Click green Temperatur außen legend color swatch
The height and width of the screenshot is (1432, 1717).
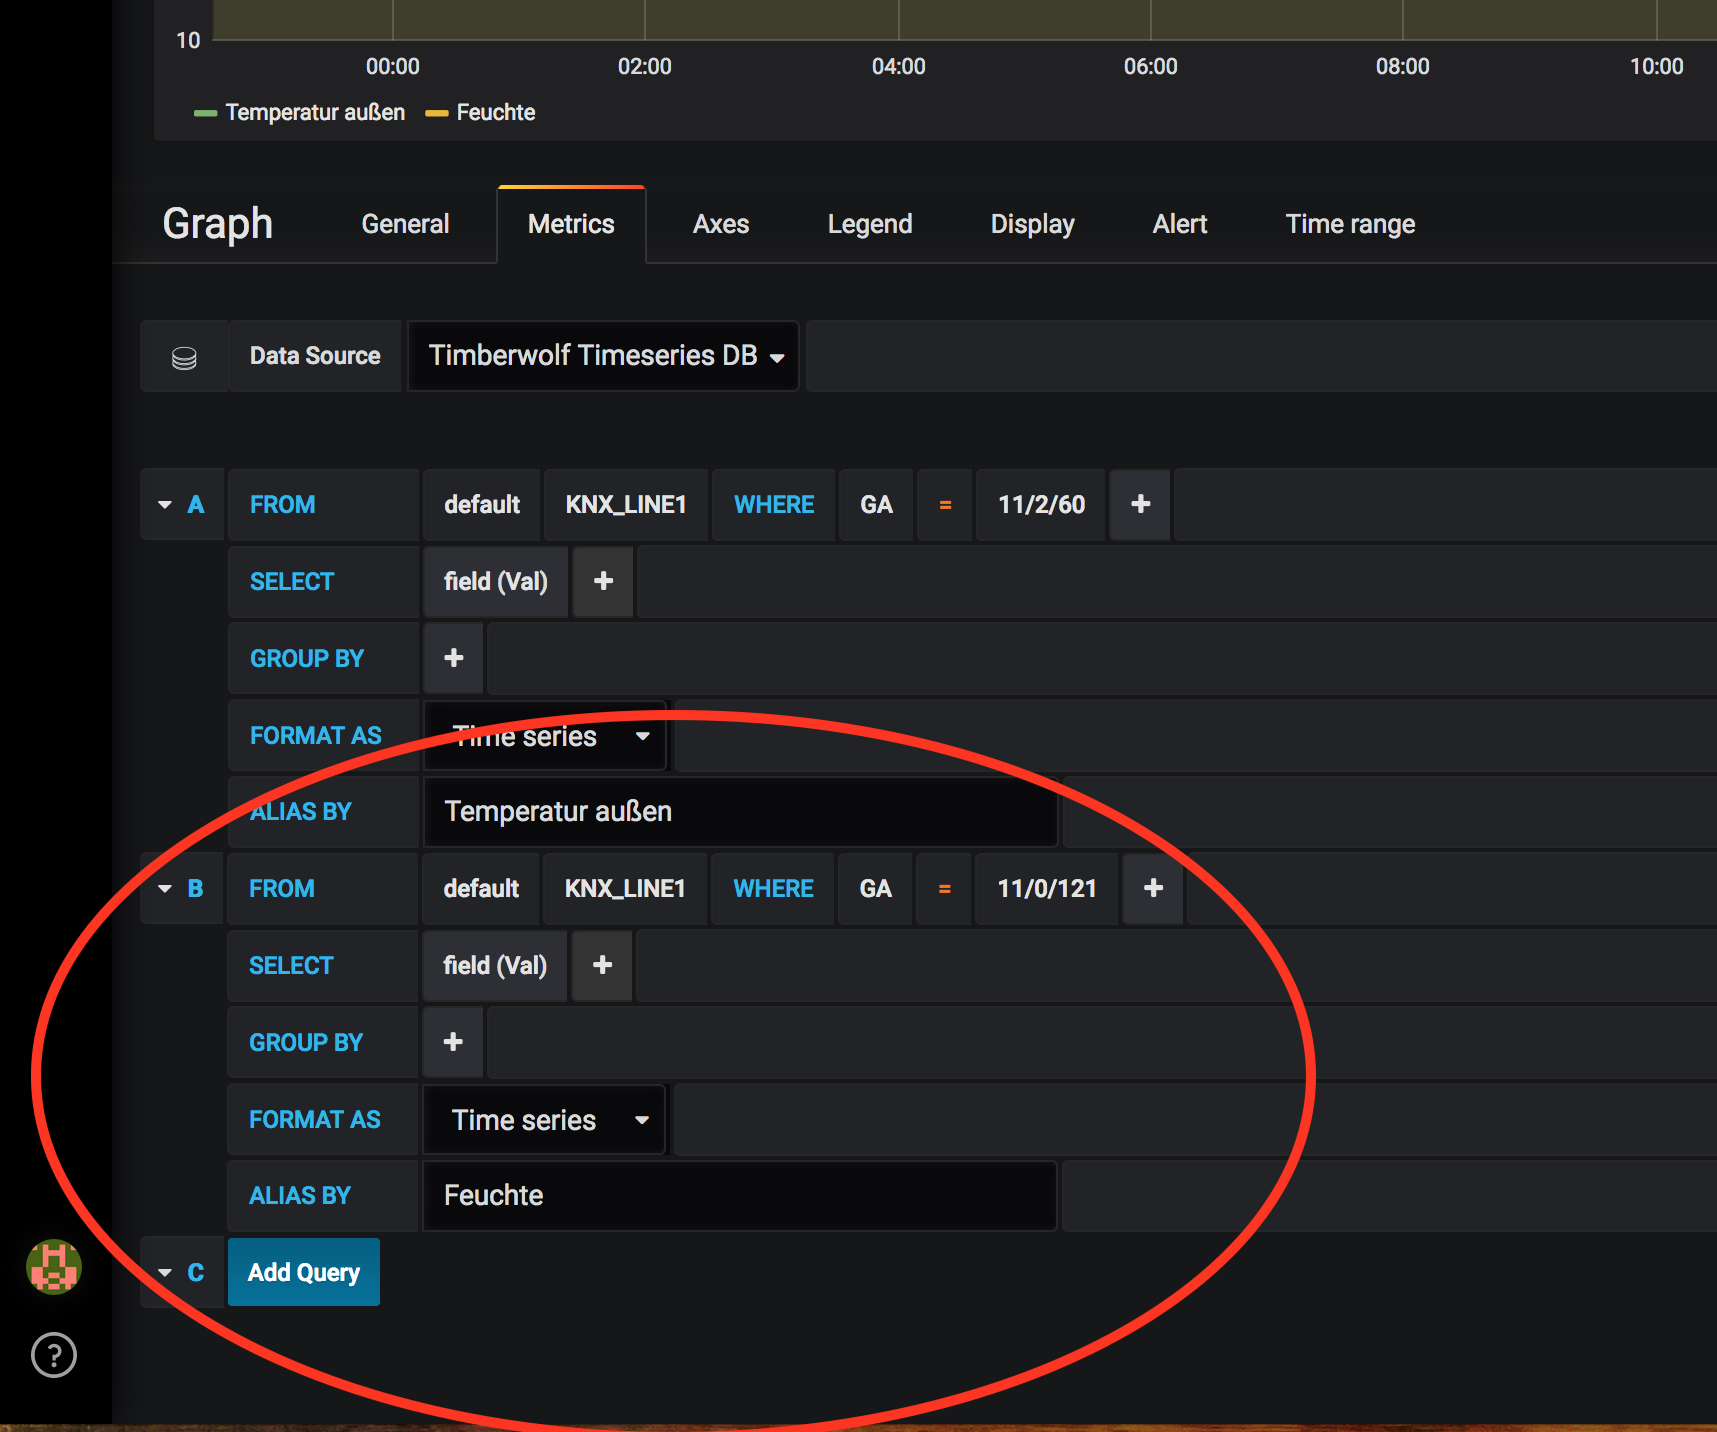coord(205,113)
